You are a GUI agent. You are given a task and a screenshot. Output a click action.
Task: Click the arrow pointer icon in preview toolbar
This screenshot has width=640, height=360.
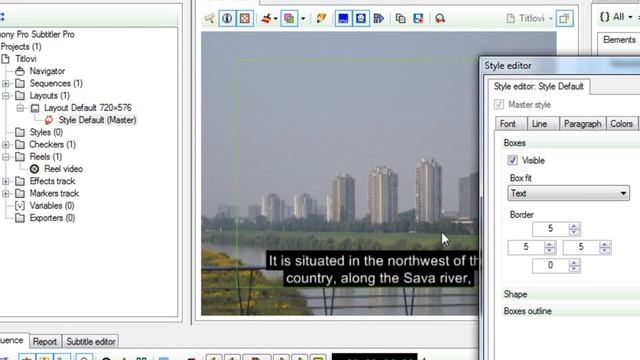(x=209, y=18)
